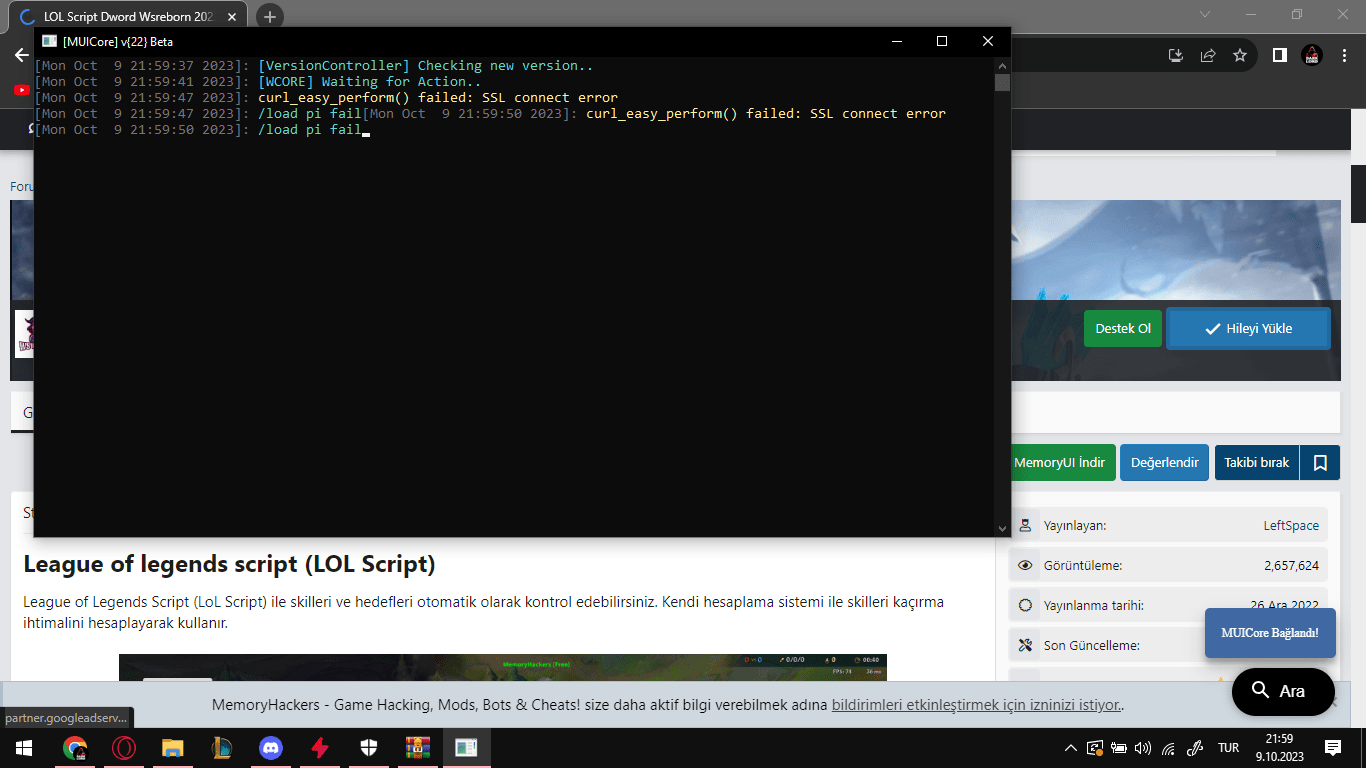Click the Takibi bırak button

pos(1257,463)
